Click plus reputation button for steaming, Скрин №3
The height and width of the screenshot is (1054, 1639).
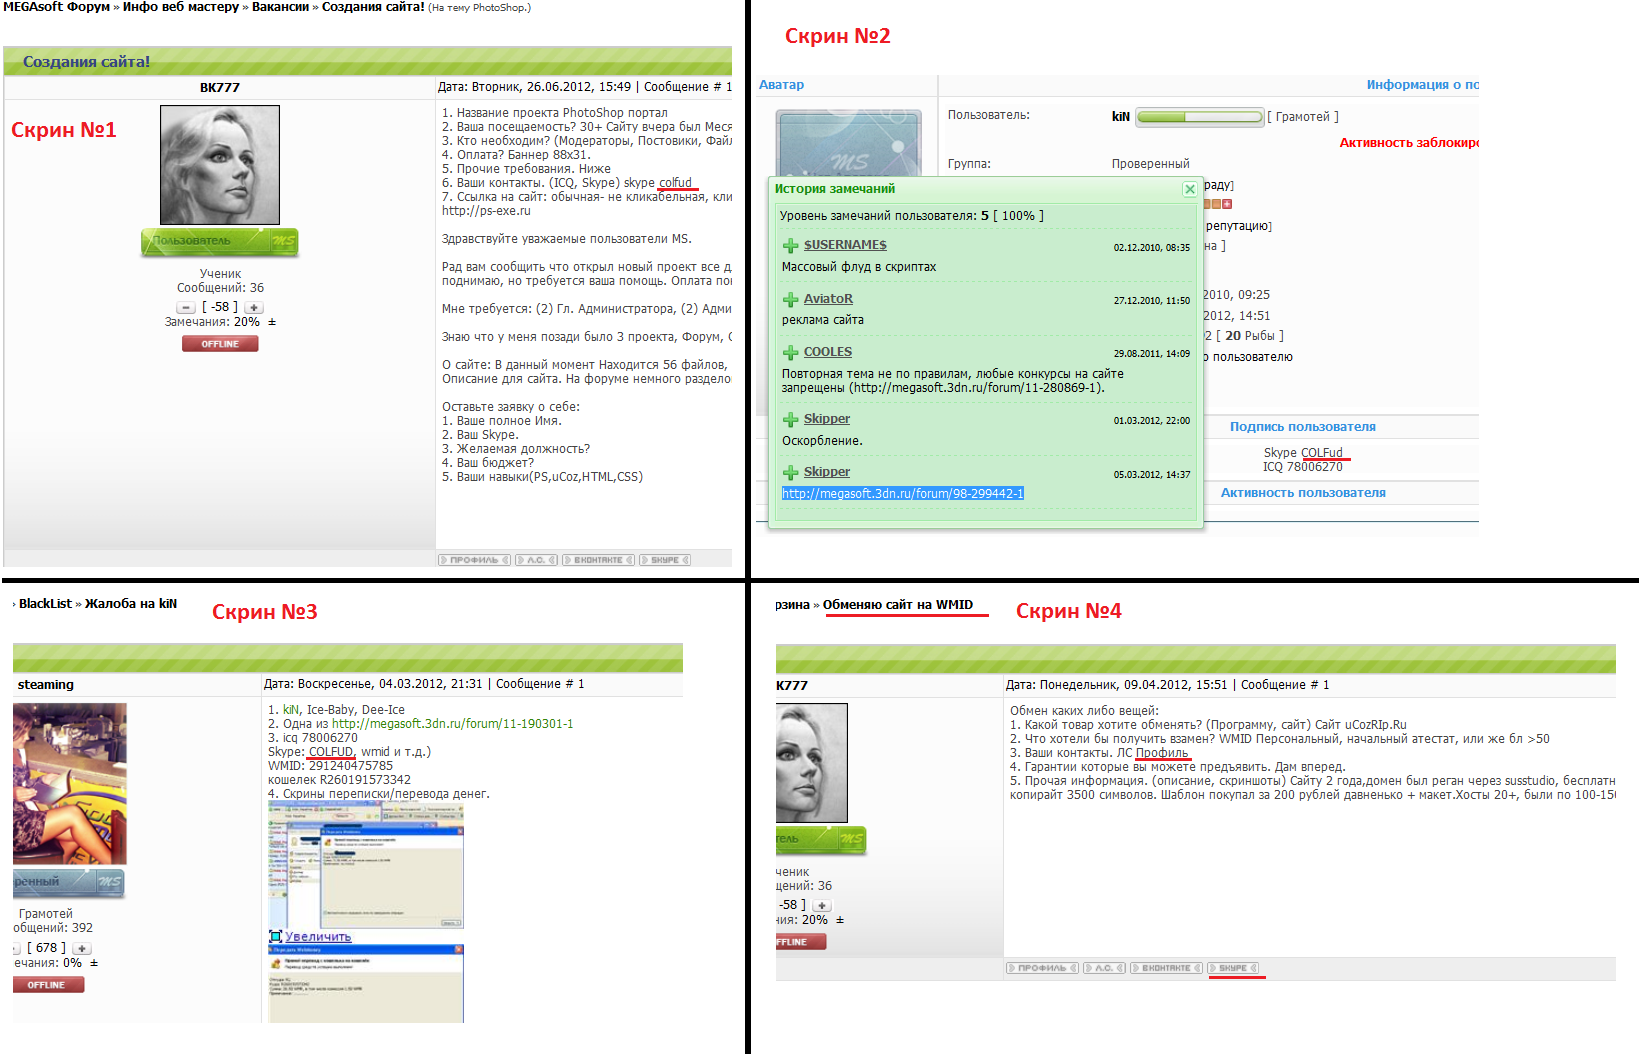(x=82, y=949)
